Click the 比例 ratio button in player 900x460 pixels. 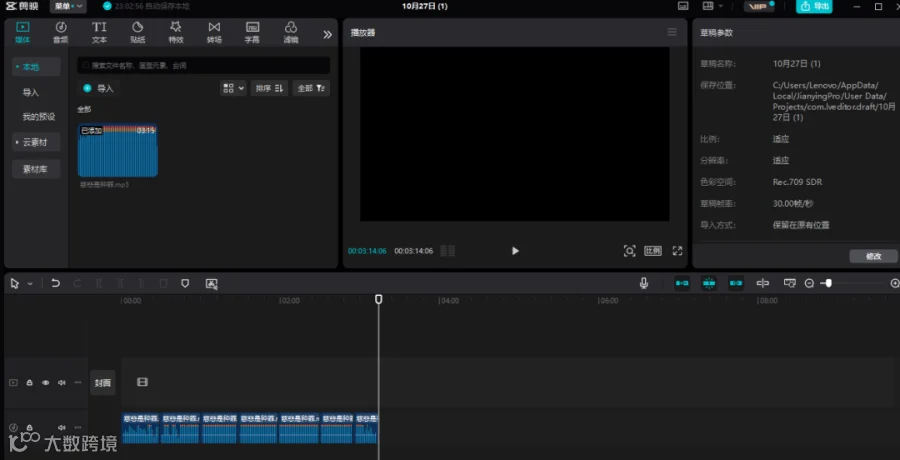[653, 251]
